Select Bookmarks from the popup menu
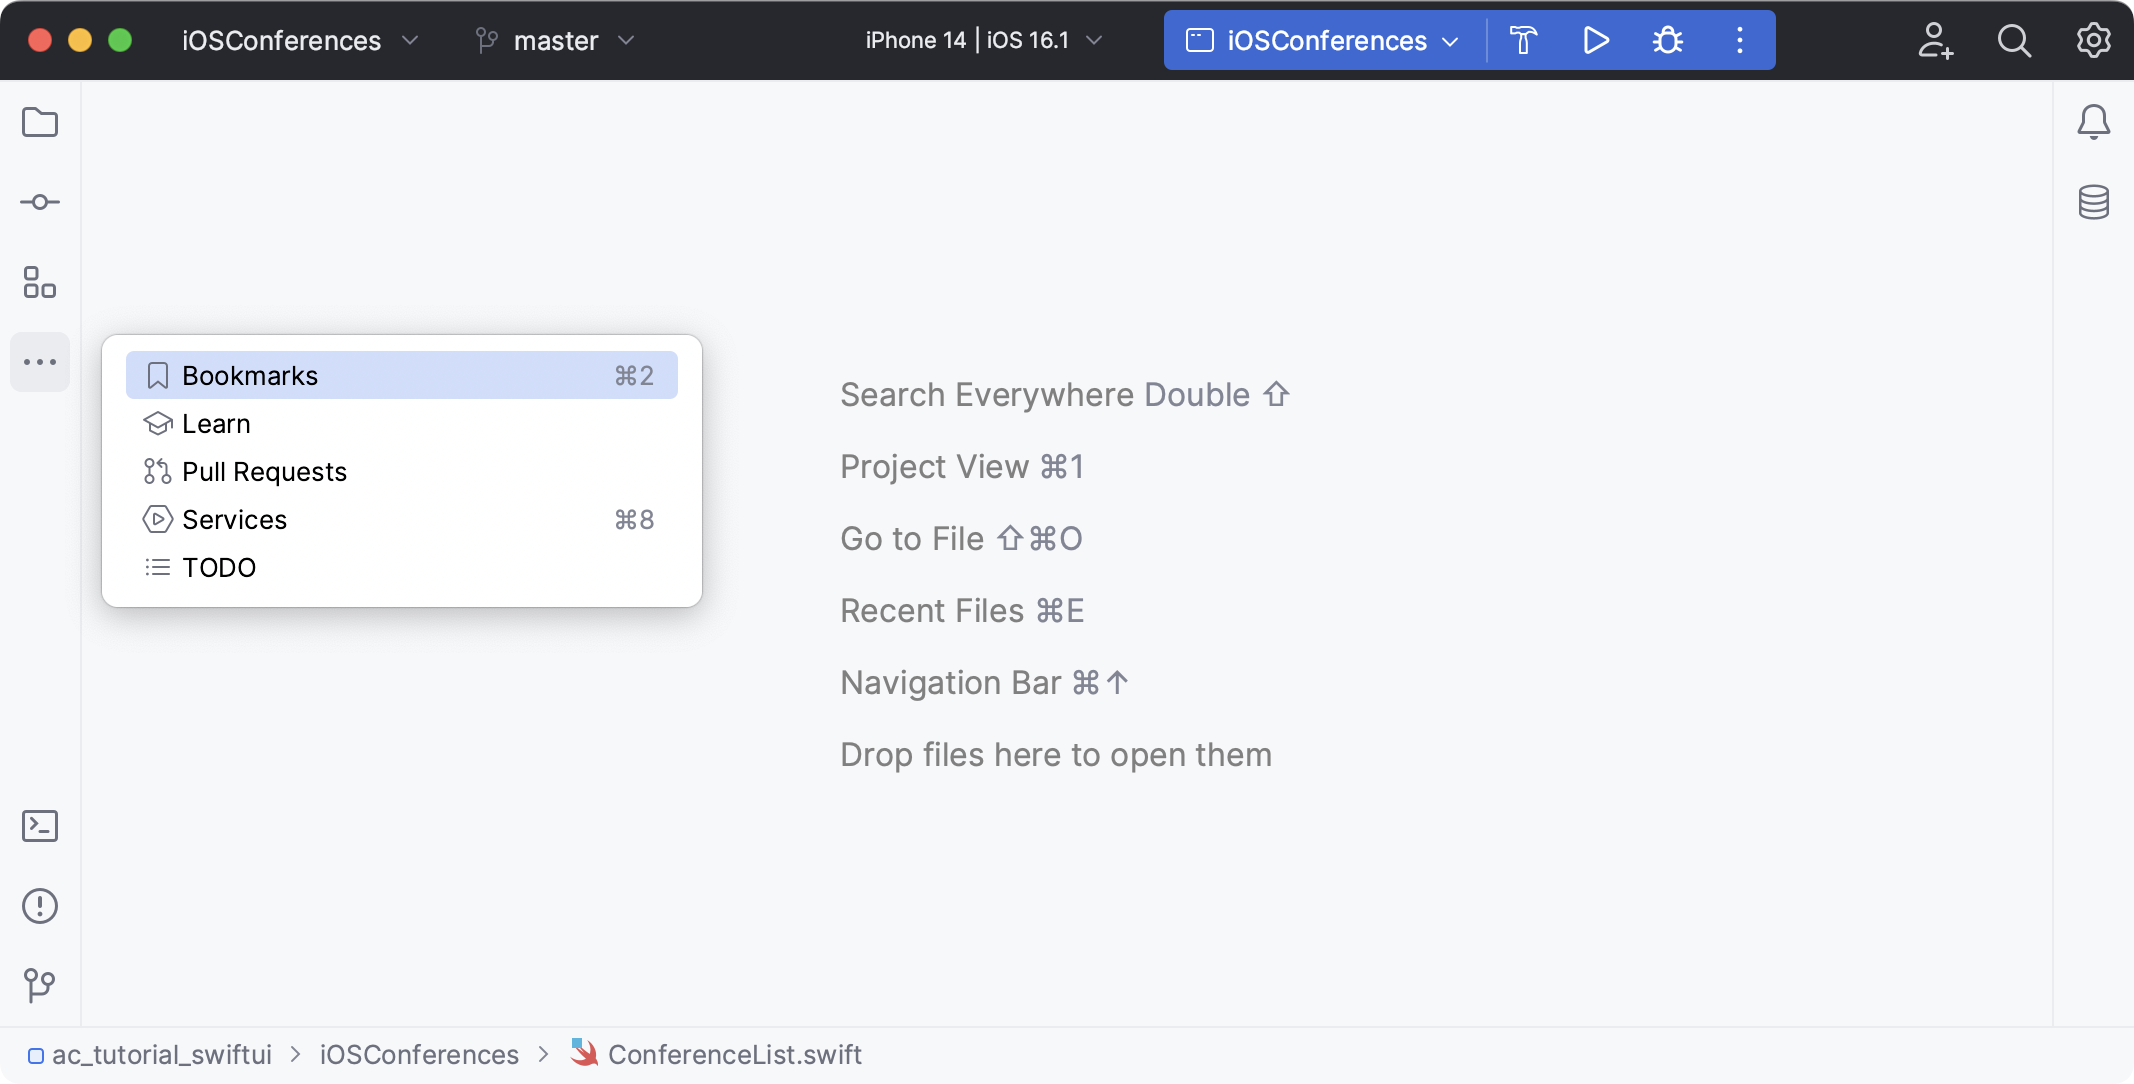This screenshot has height=1084, width=2134. [x=402, y=375]
